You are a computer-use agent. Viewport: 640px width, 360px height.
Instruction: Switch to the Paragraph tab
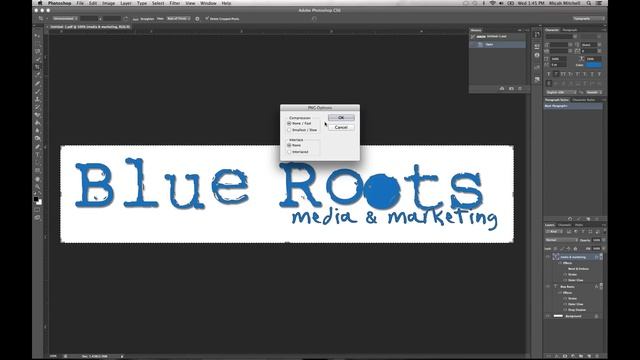pyautogui.click(x=570, y=30)
